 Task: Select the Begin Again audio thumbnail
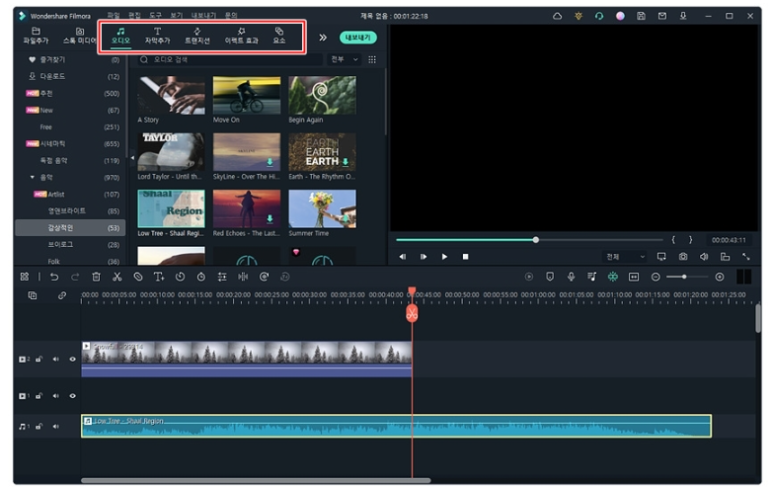pos(322,95)
